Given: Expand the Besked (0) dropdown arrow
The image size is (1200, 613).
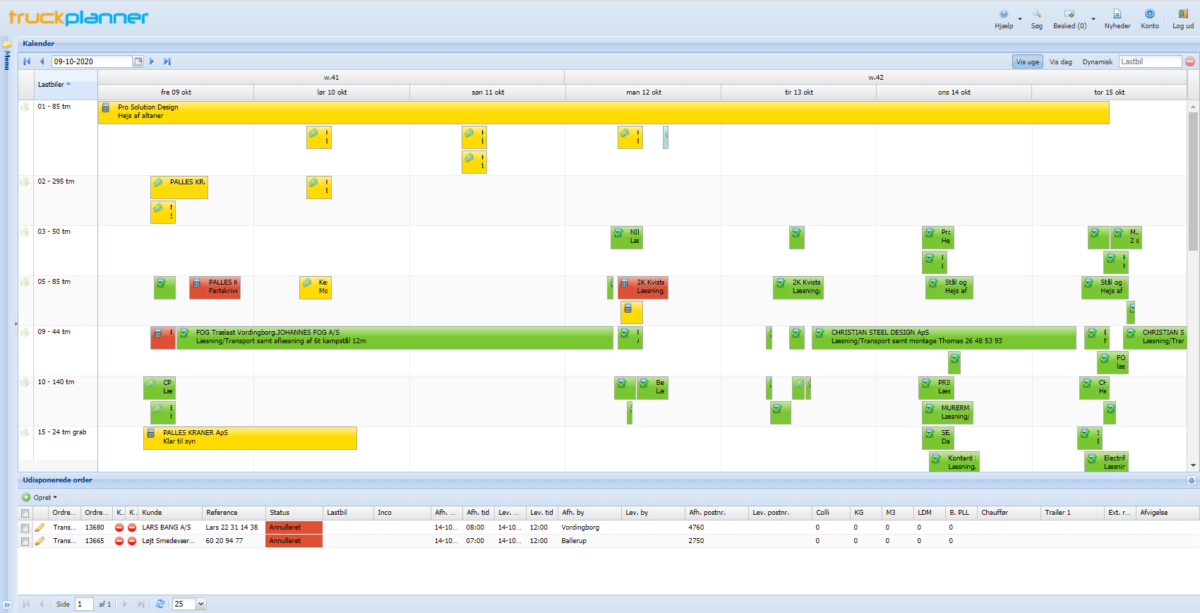Looking at the screenshot, I should (x=1092, y=19).
